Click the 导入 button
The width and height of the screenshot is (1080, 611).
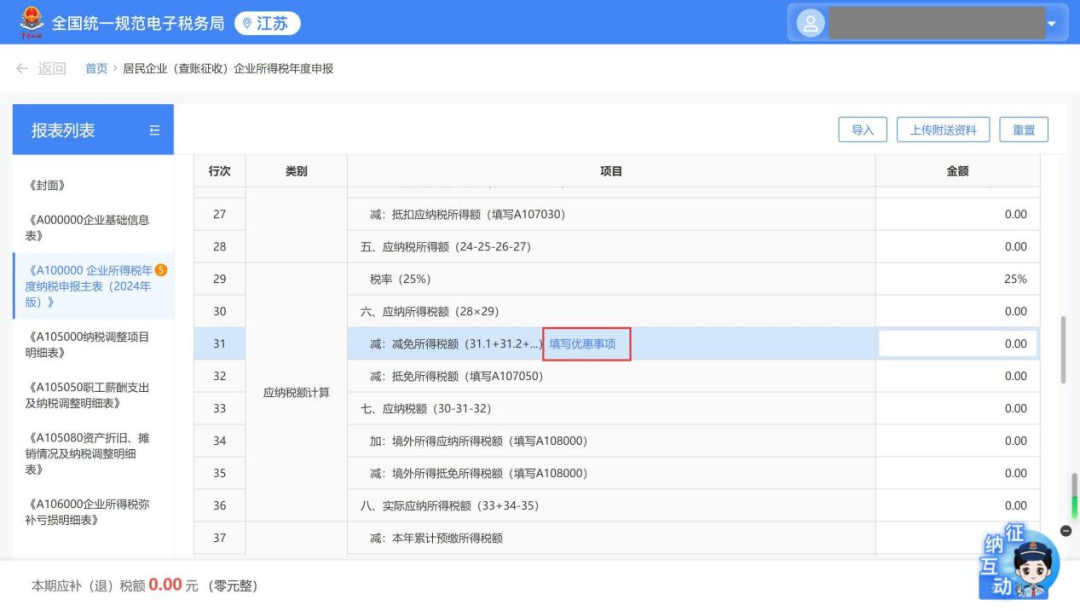point(862,130)
